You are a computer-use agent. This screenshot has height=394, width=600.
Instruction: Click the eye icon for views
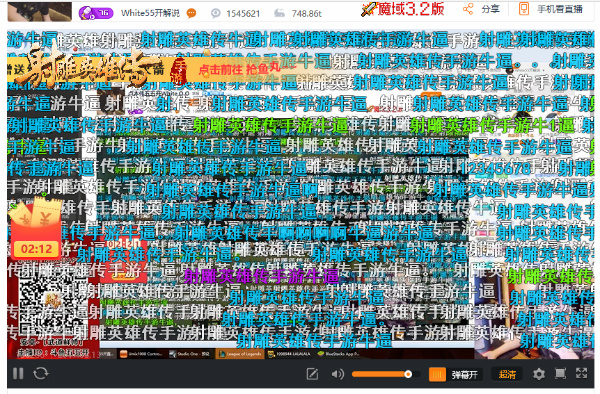click(215, 14)
